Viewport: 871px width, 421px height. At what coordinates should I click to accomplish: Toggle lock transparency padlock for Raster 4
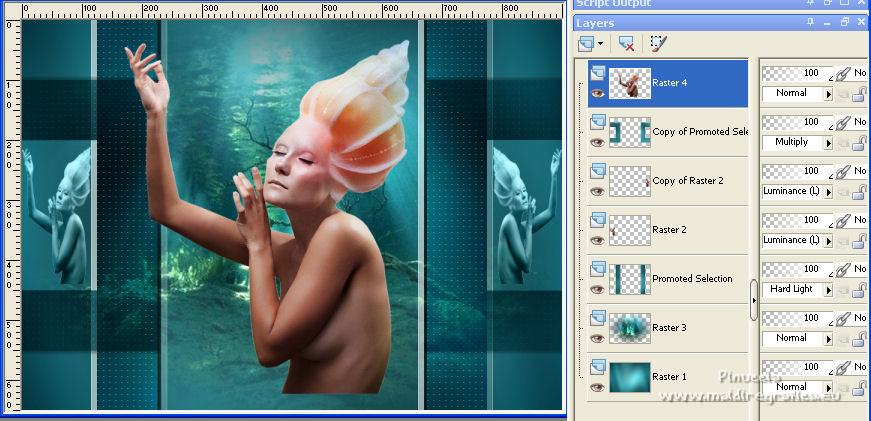[860, 94]
